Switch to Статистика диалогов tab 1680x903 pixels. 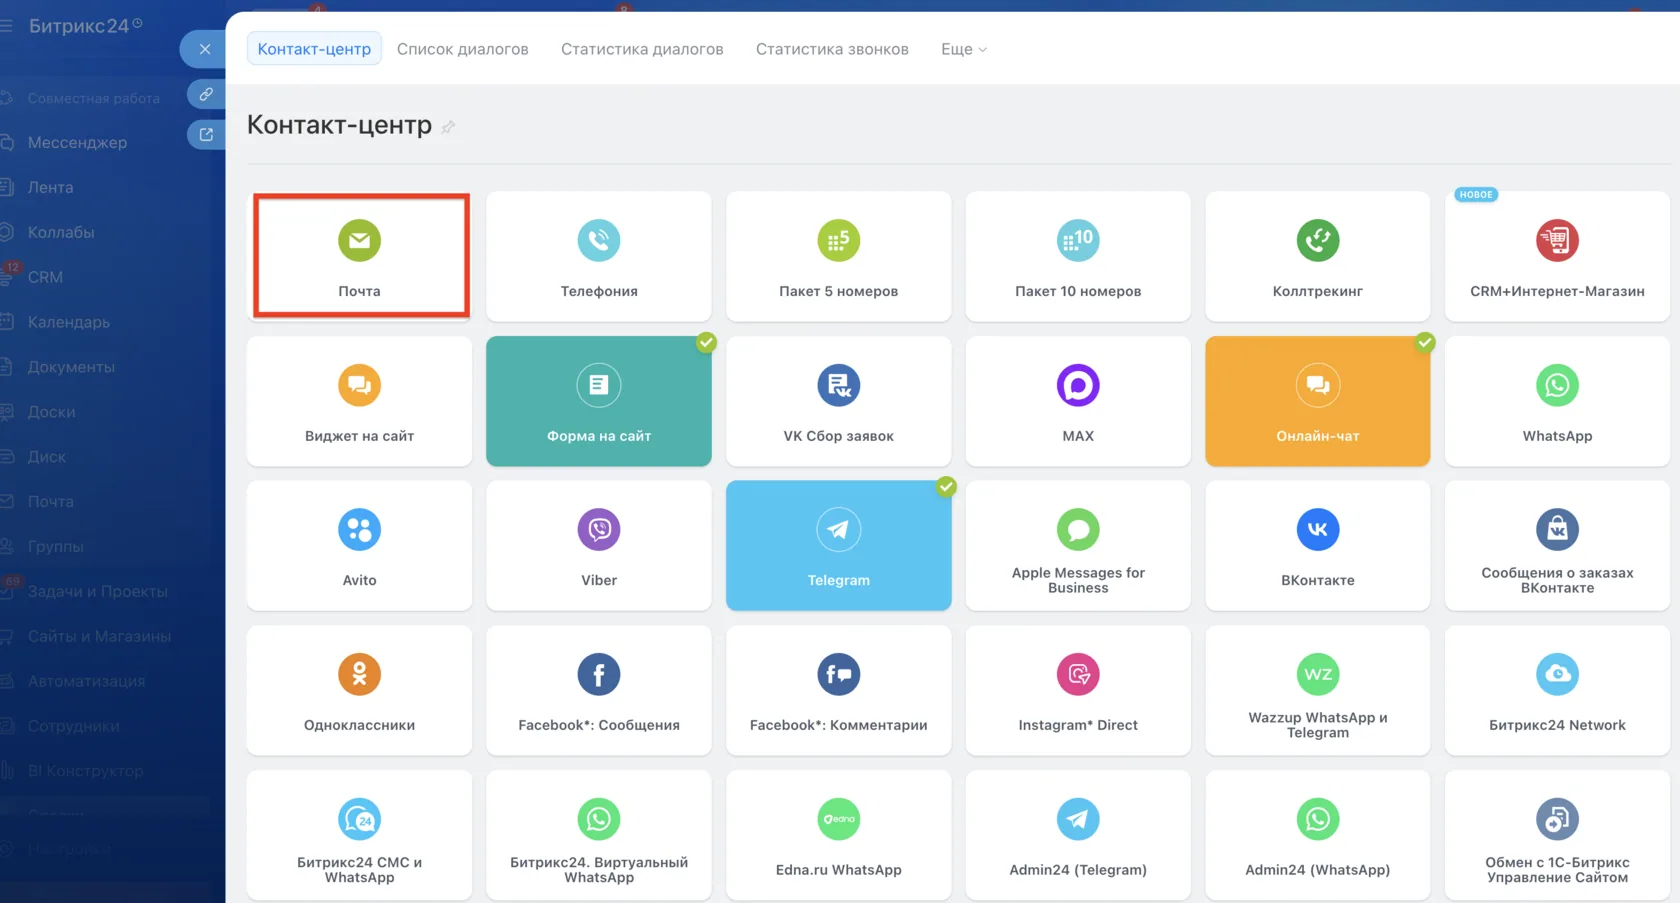(642, 49)
